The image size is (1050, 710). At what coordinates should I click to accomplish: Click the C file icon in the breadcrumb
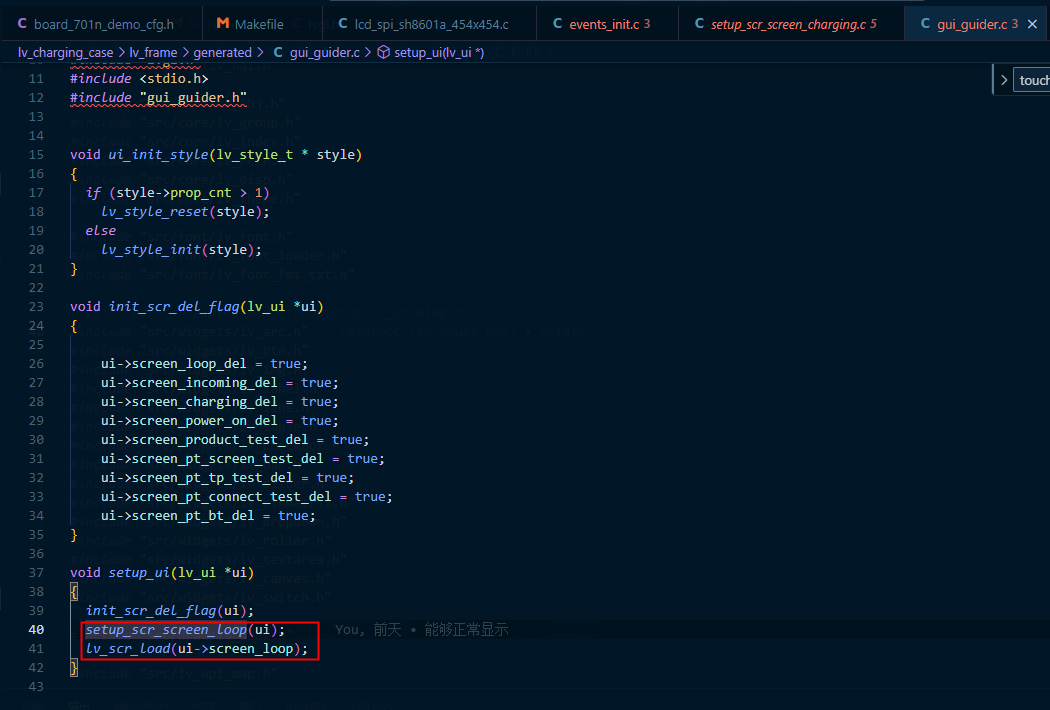[278, 52]
